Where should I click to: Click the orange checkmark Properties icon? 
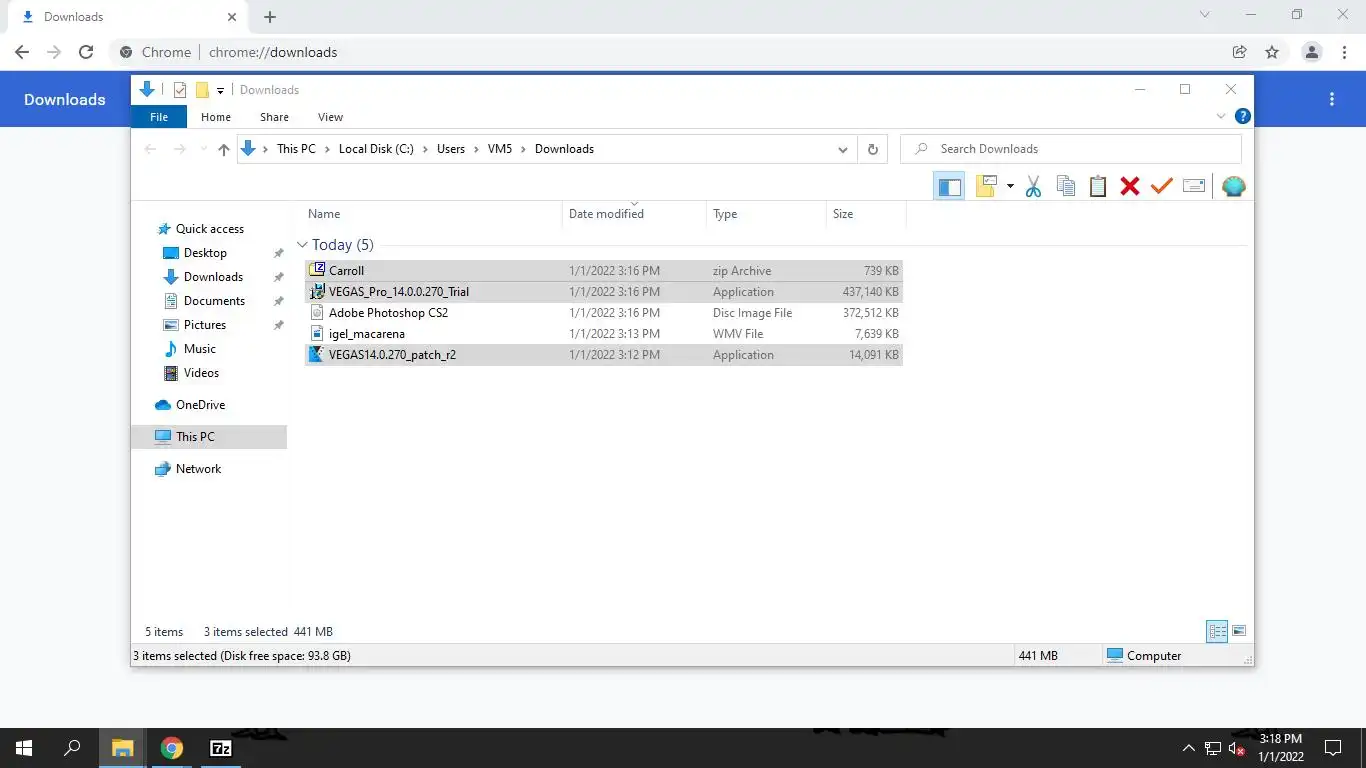pyautogui.click(x=1161, y=186)
